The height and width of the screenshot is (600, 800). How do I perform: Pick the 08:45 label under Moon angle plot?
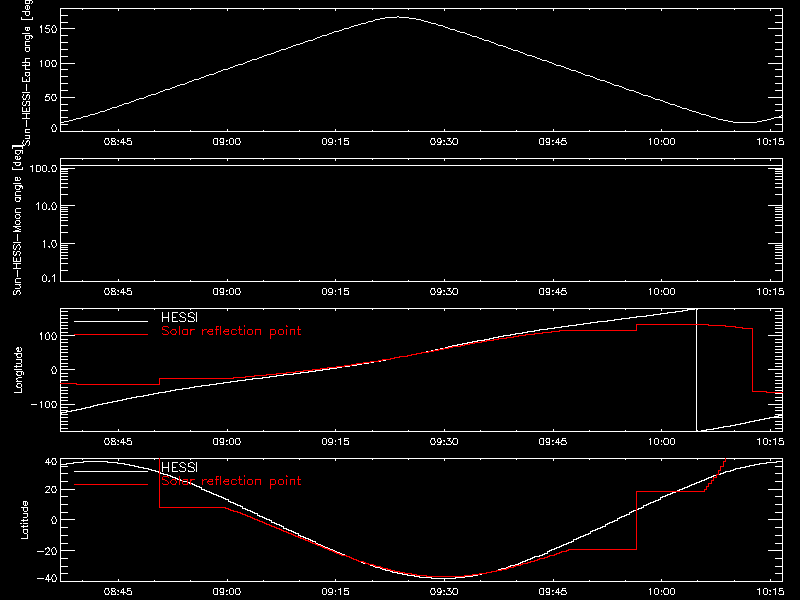tap(118, 292)
